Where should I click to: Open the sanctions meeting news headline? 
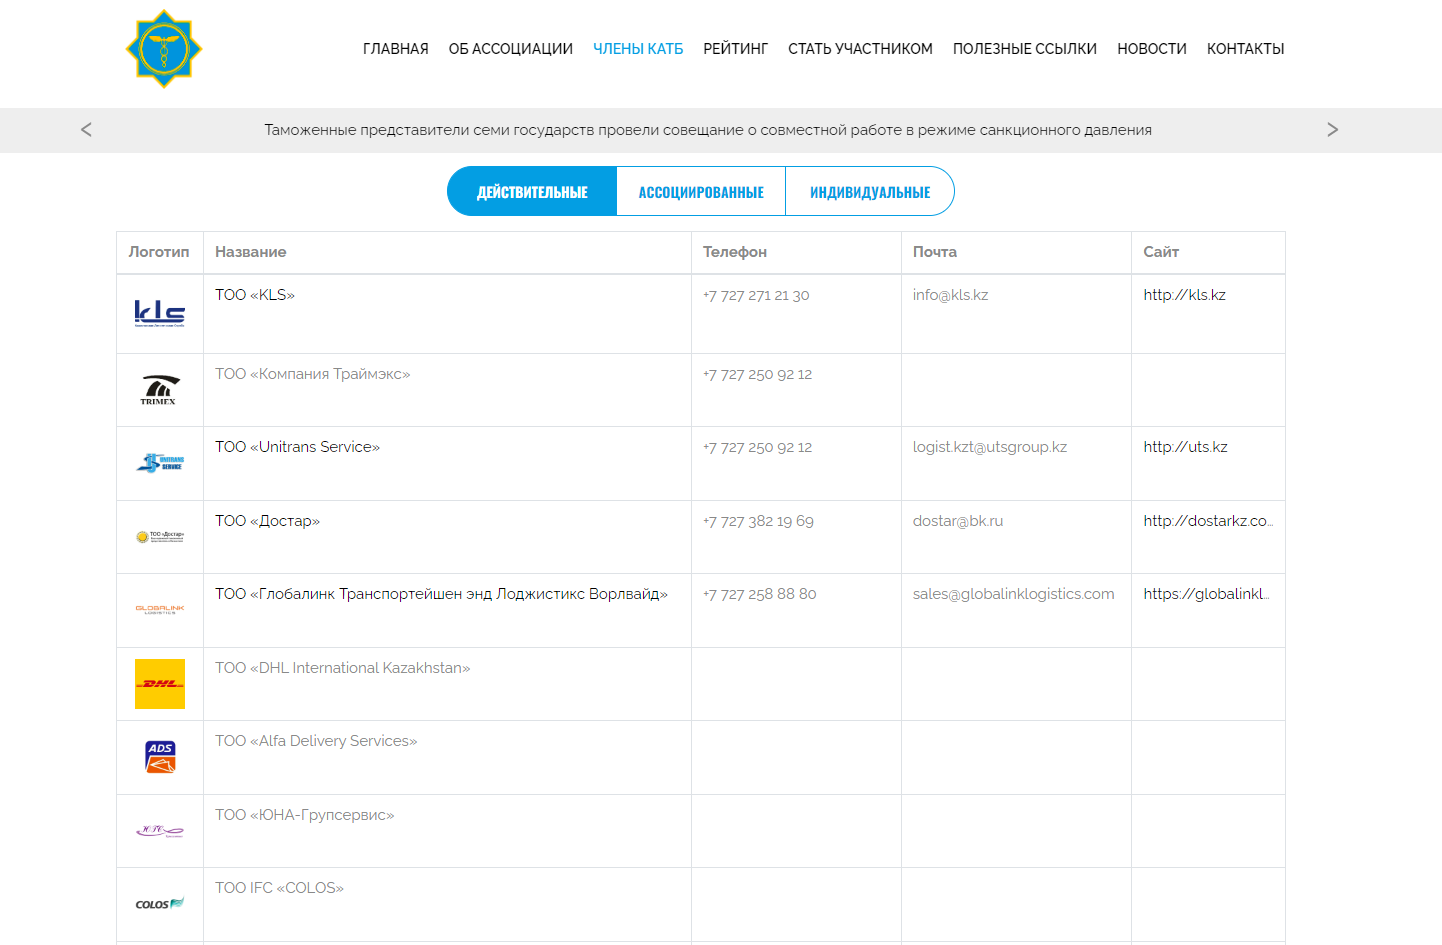(x=708, y=130)
